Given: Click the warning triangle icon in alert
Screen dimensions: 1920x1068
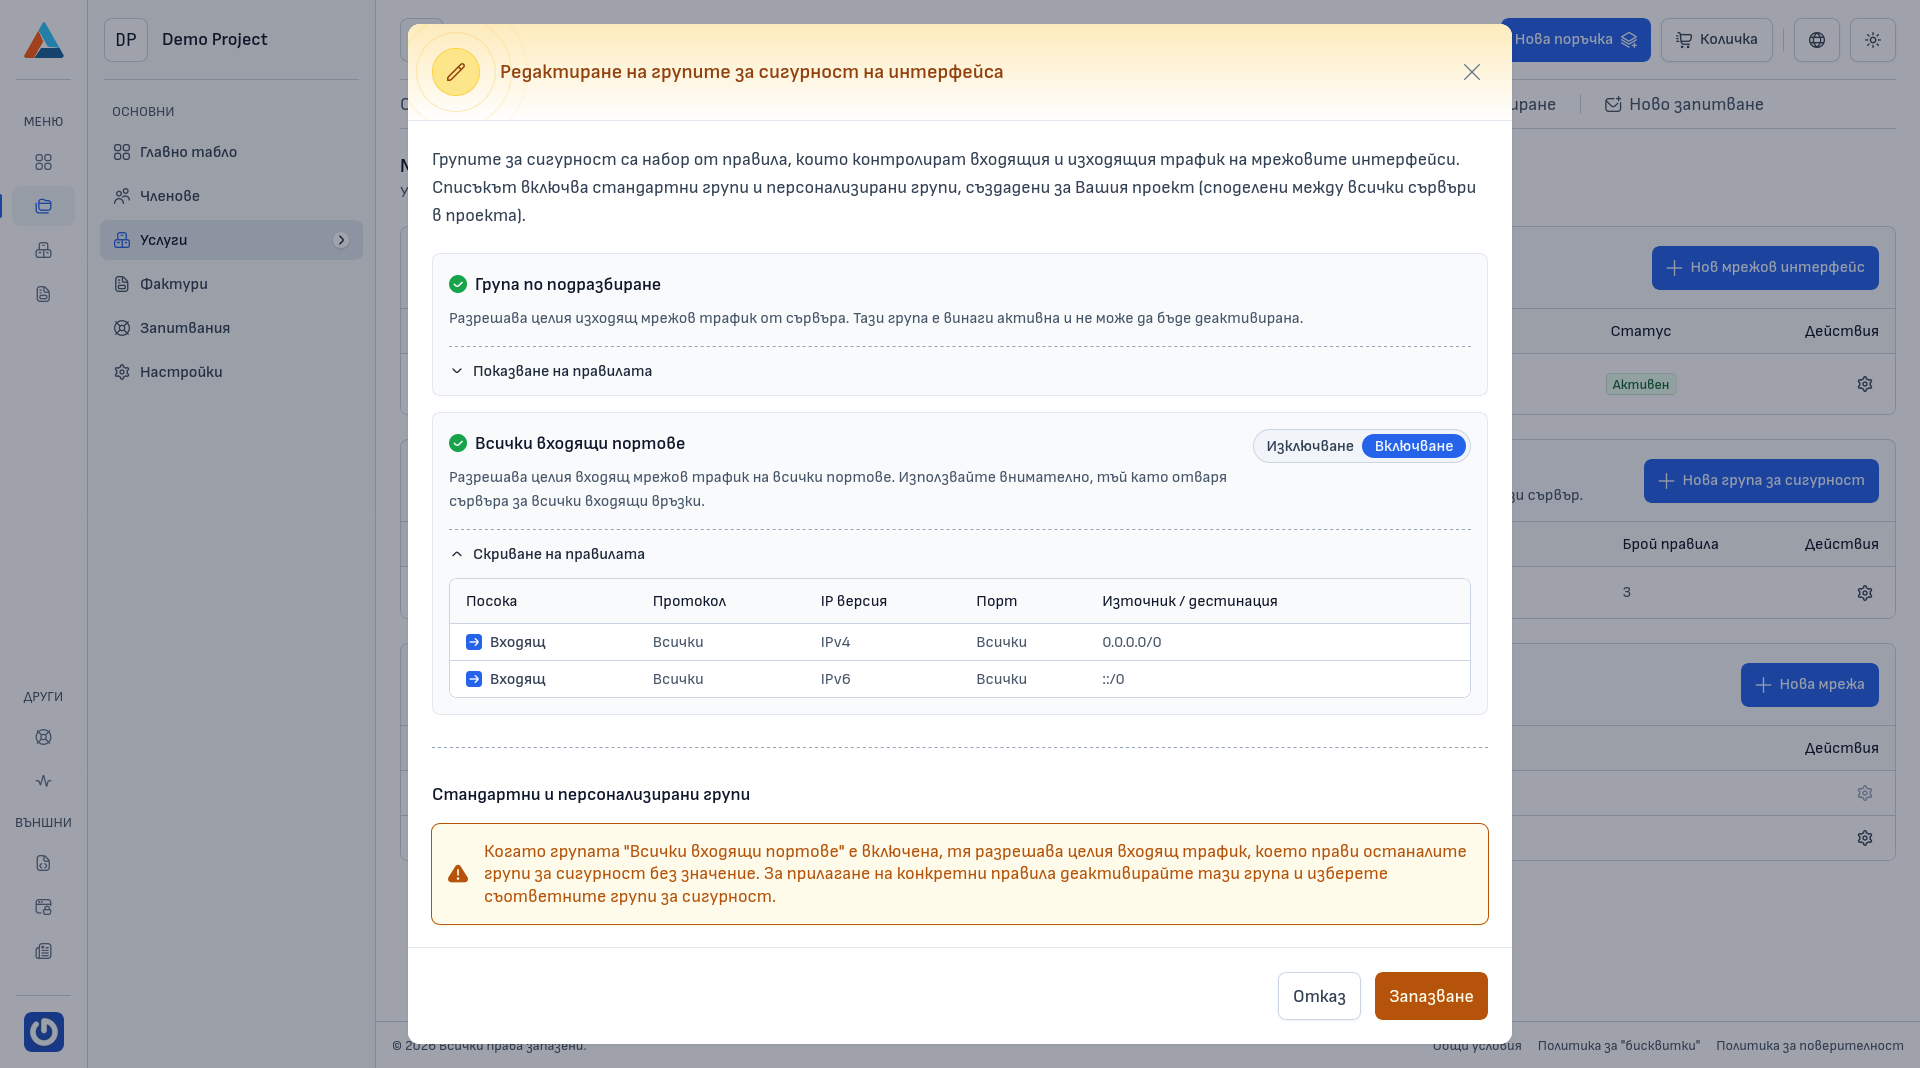Looking at the screenshot, I should pyautogui.click(x=458, y=874).
